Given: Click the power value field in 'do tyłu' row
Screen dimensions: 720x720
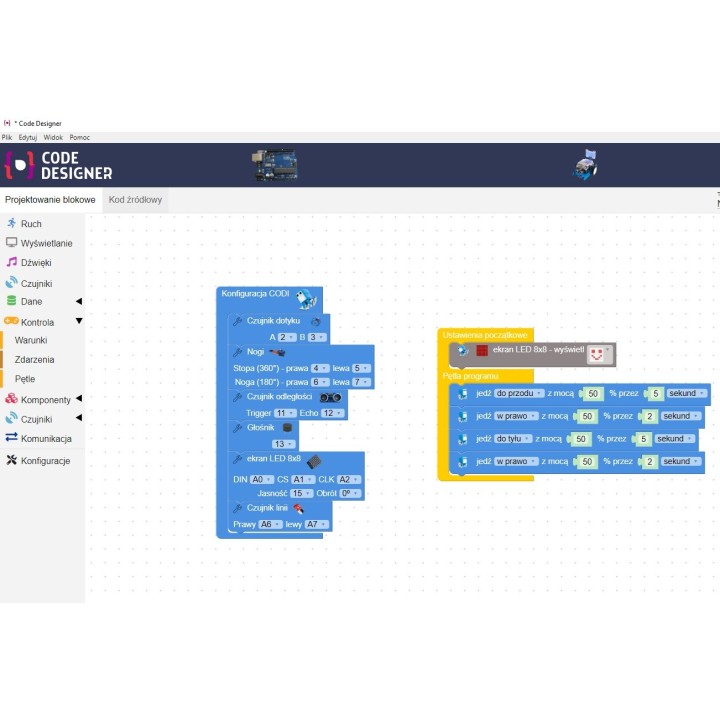Looking at the screenshot, I should pyautogui.click(x=579, y=439).
